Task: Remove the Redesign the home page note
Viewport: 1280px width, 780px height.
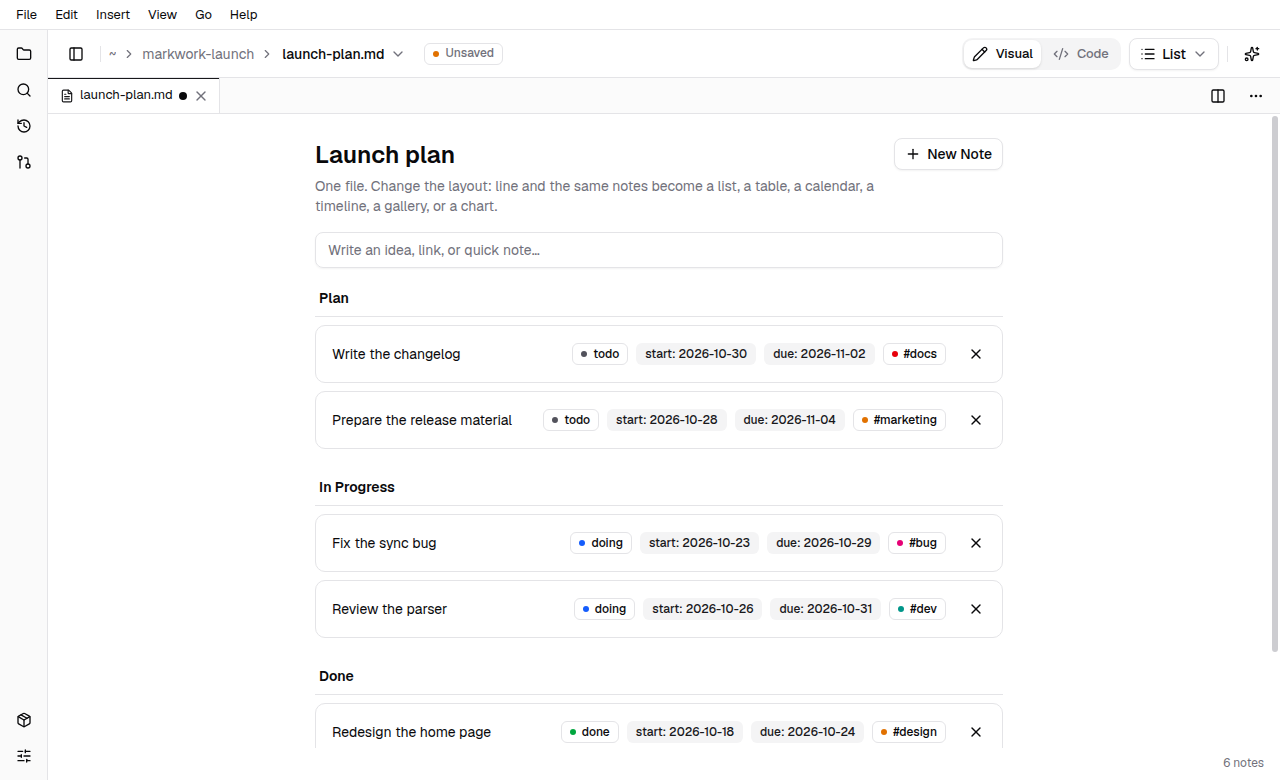Action: [976, 732]
